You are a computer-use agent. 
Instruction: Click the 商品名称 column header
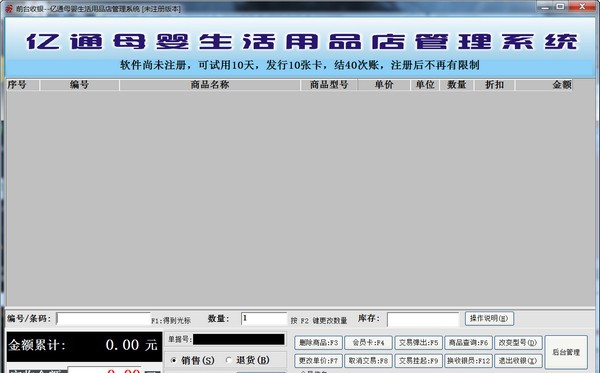pos(210,85)
